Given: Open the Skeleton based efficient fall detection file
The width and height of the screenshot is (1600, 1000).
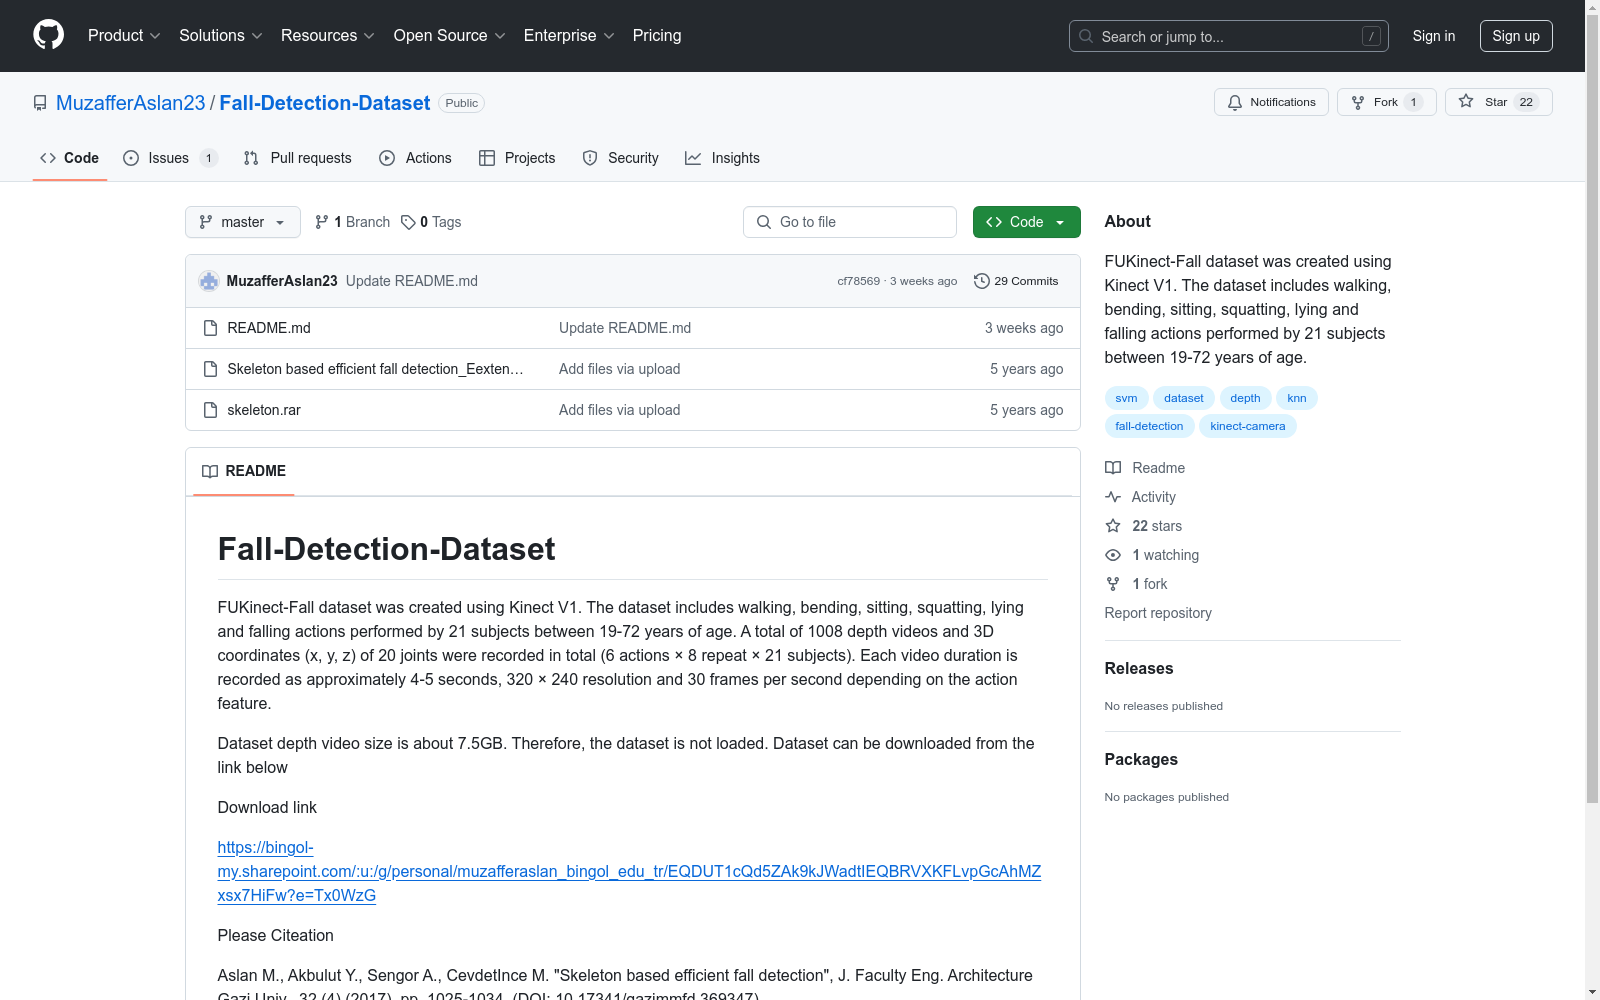Looking at the screenshot, I should (375, 369).
